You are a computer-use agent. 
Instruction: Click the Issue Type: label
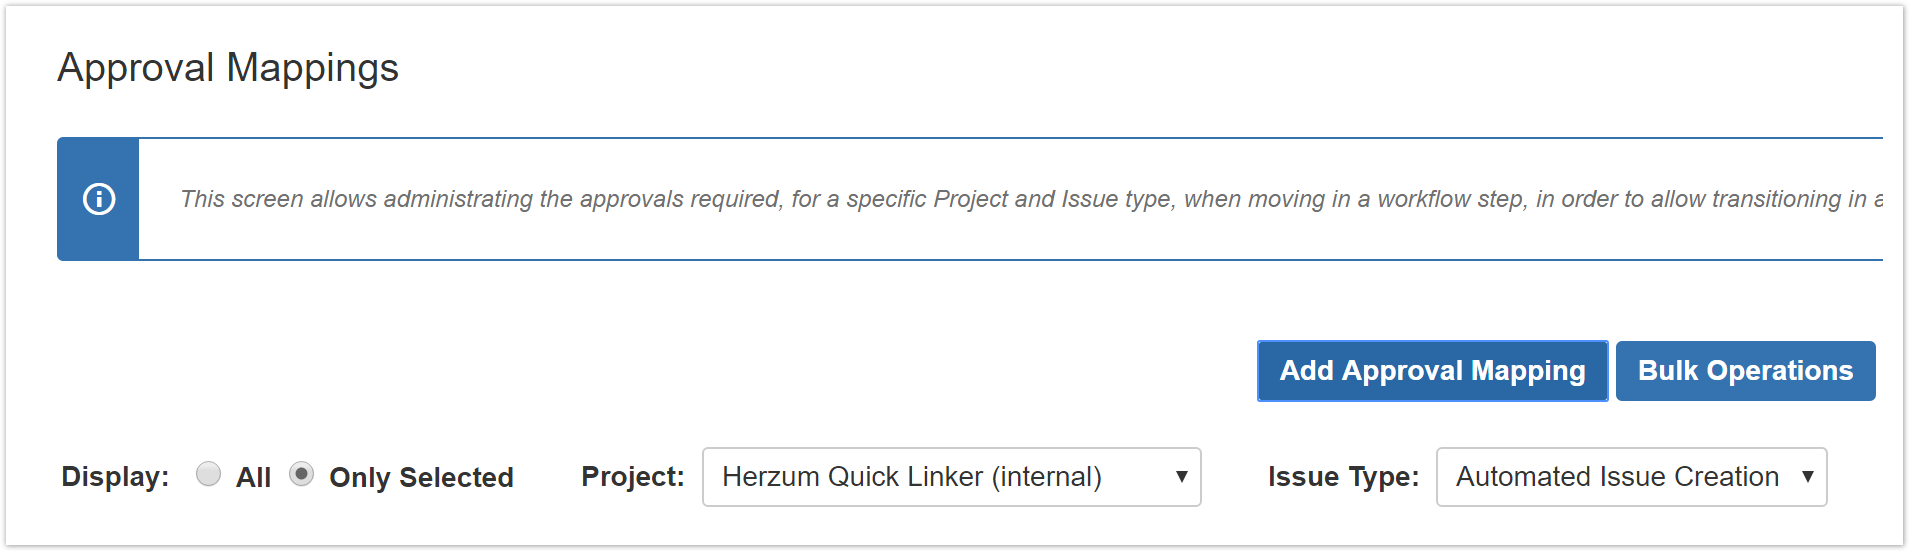click(1343, 477)
